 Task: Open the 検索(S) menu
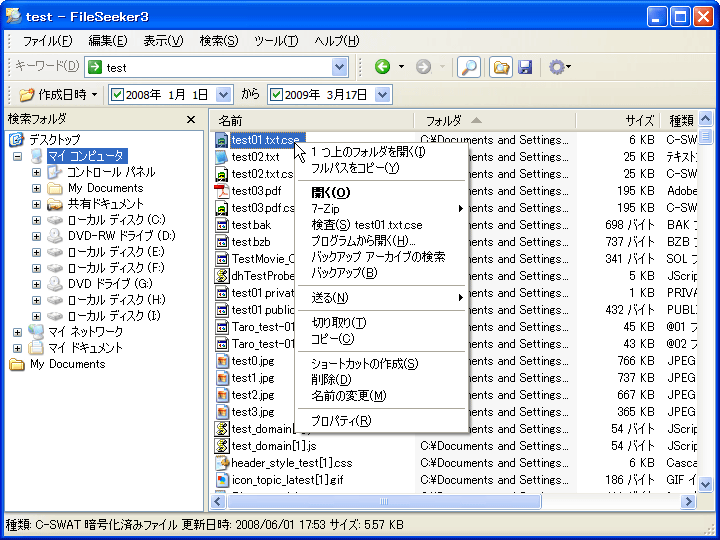(x=219, y=41)
